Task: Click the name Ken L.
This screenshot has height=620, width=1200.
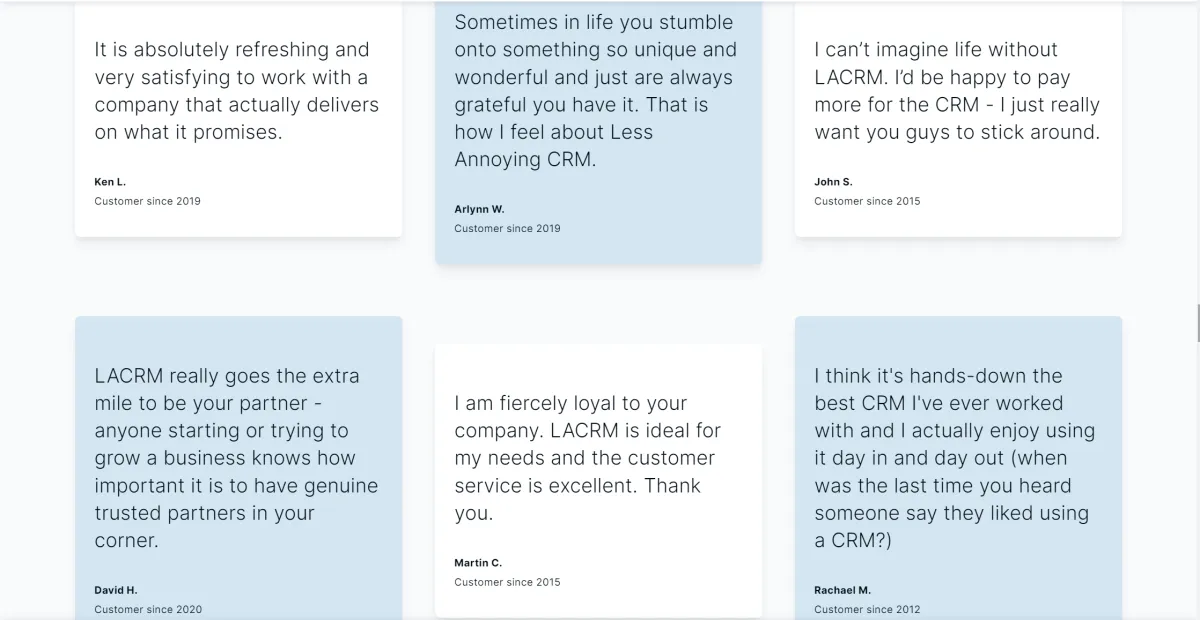Action: tap(110, 182)
